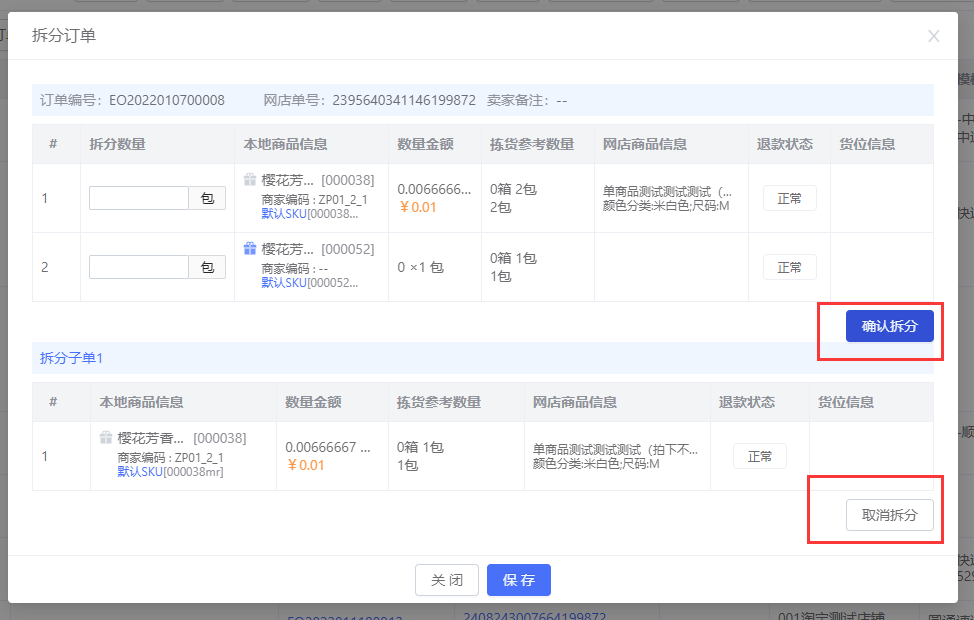Open the 默认SKU[000038mr] link in the sub-order table
The image size is (974, 620).
pyautogui.click(x=170, y=472)
